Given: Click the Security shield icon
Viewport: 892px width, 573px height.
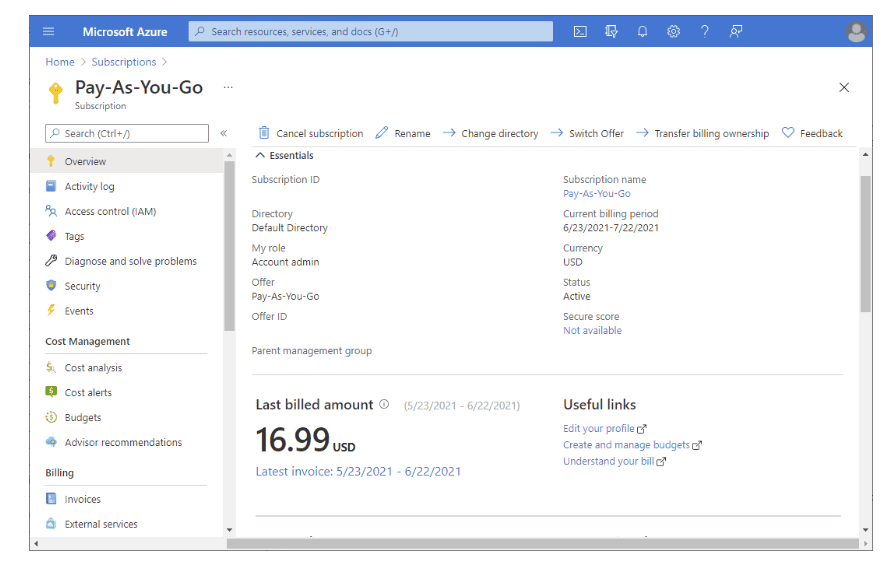Looking at the screenshot, I should coord(51,285).
